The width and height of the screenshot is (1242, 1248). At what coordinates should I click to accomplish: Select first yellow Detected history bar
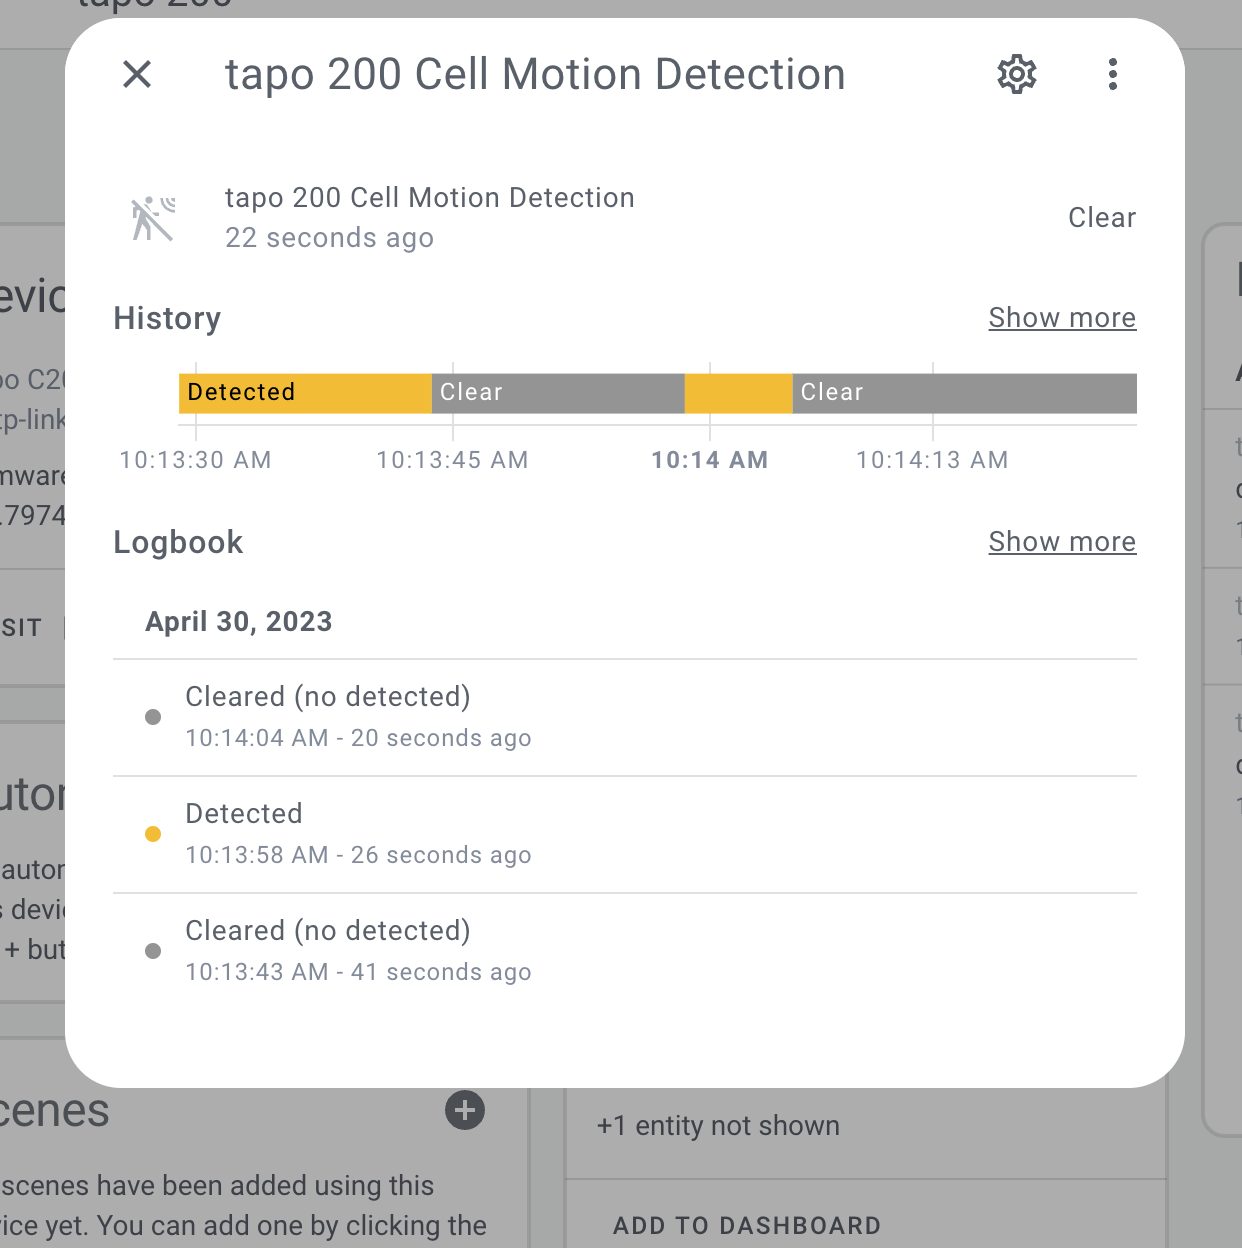305,393
